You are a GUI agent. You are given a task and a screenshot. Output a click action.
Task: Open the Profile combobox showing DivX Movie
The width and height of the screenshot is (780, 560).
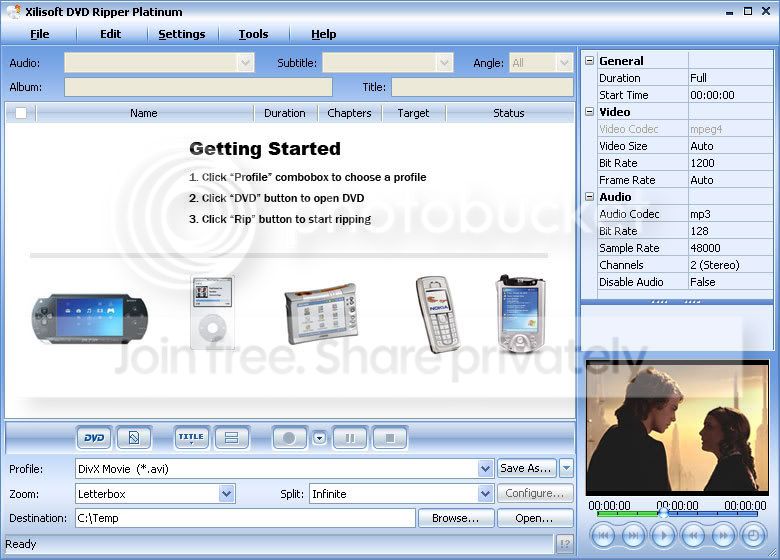pos(485,468)
